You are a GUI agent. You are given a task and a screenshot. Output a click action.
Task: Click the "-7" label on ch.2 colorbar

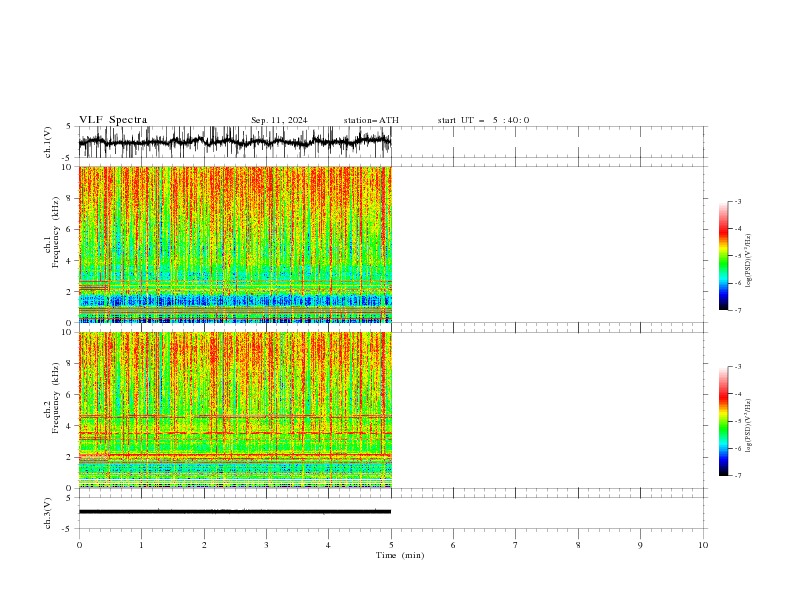738,476
